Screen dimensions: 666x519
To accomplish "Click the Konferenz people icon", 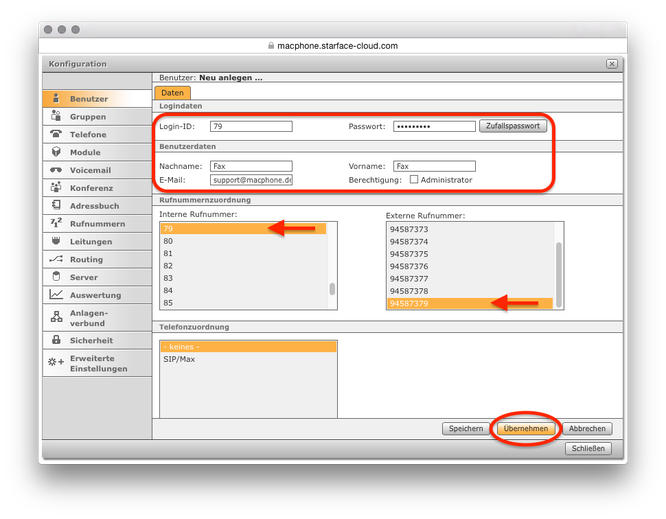I will tap(56, 187).
